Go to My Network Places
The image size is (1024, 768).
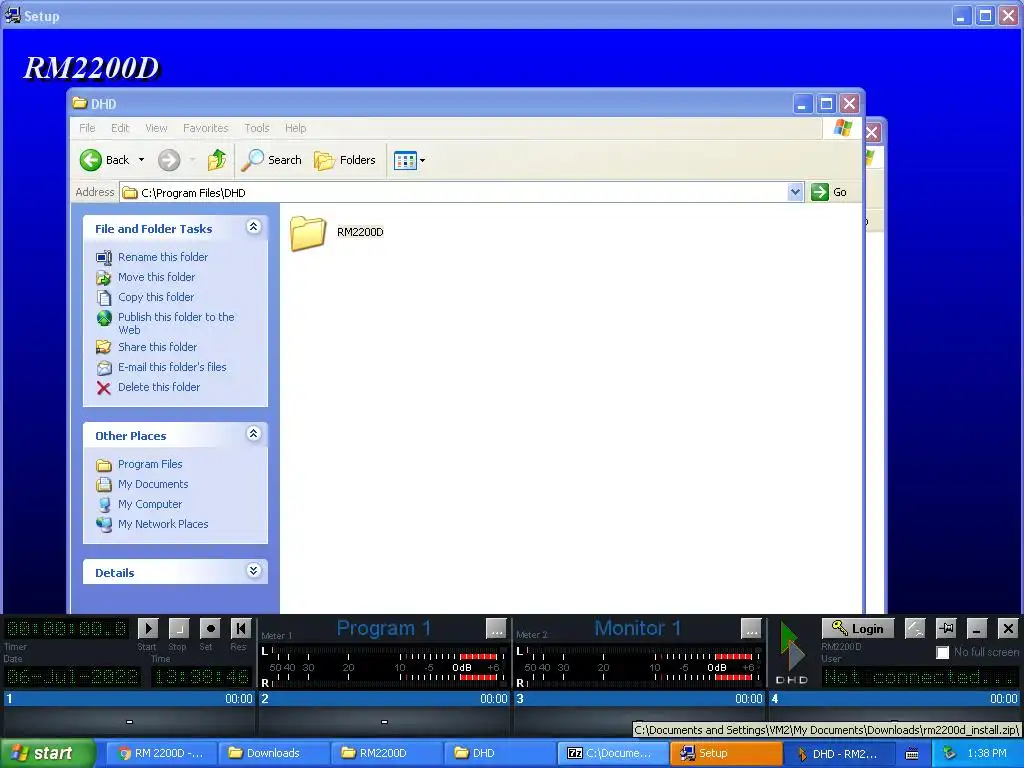[163, 524]
